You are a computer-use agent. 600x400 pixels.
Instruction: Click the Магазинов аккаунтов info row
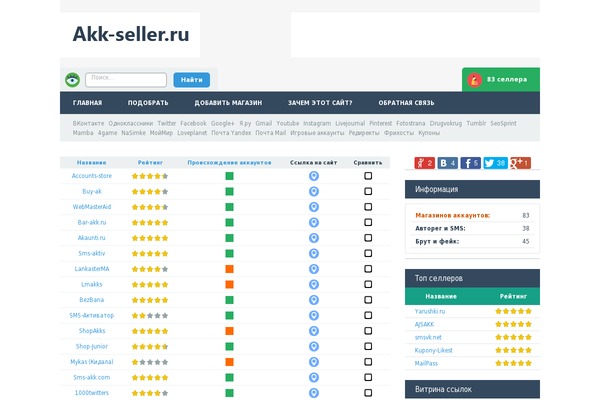pyautogui.click(x=472, y=216)
